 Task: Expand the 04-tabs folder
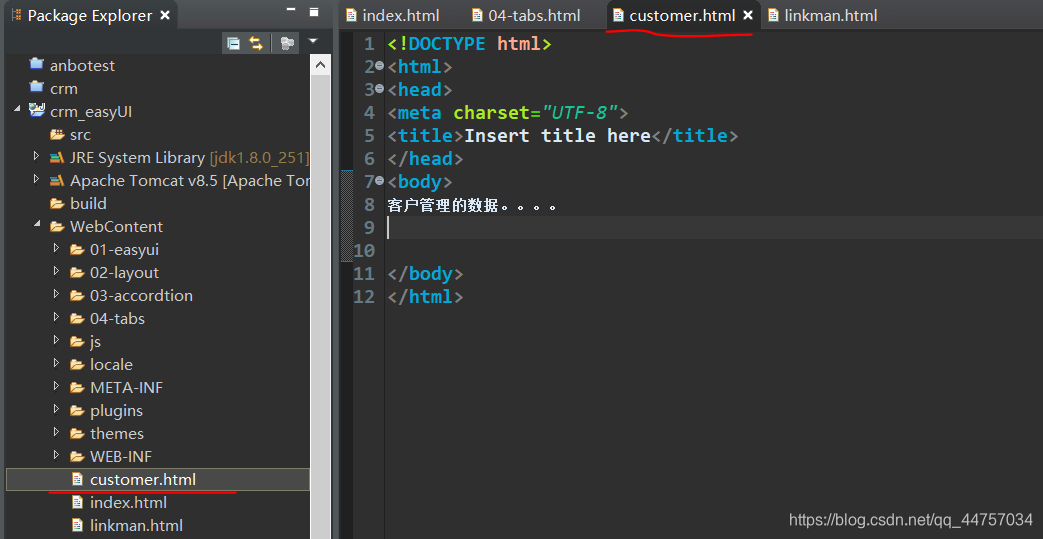pyautogui.click(x=57, y=317)
